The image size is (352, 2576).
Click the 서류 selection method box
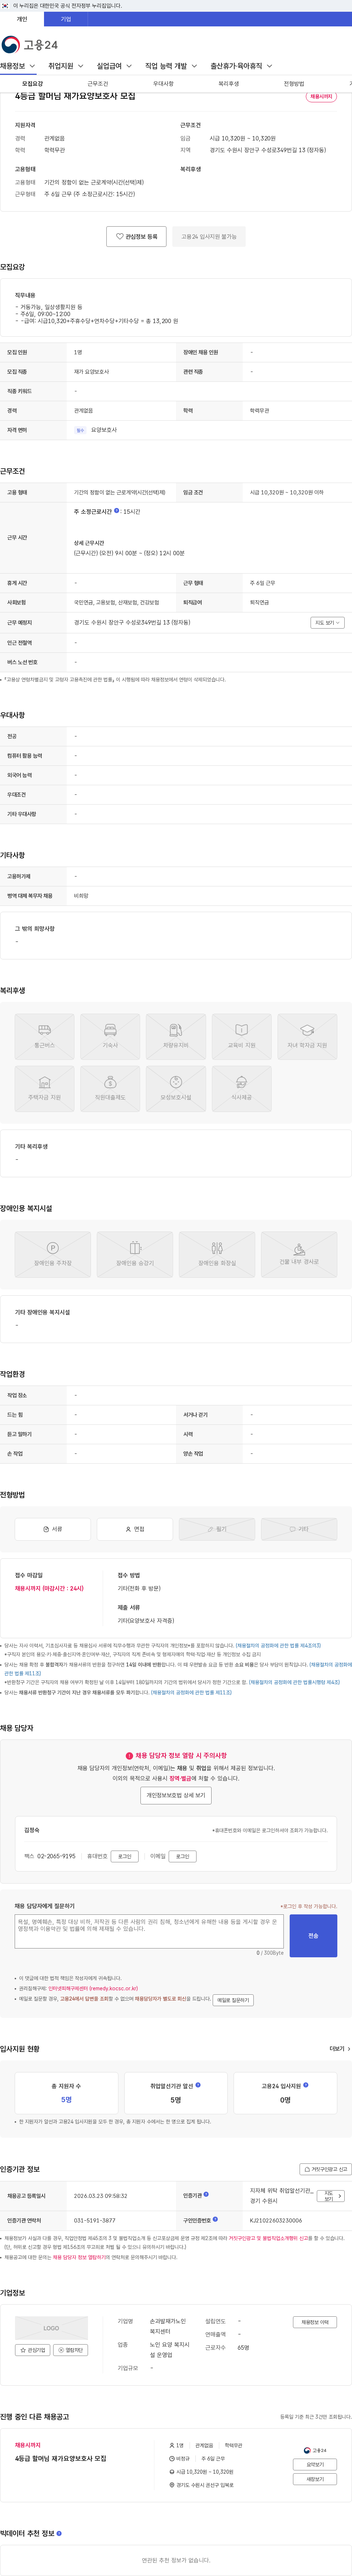(53, 1529)
